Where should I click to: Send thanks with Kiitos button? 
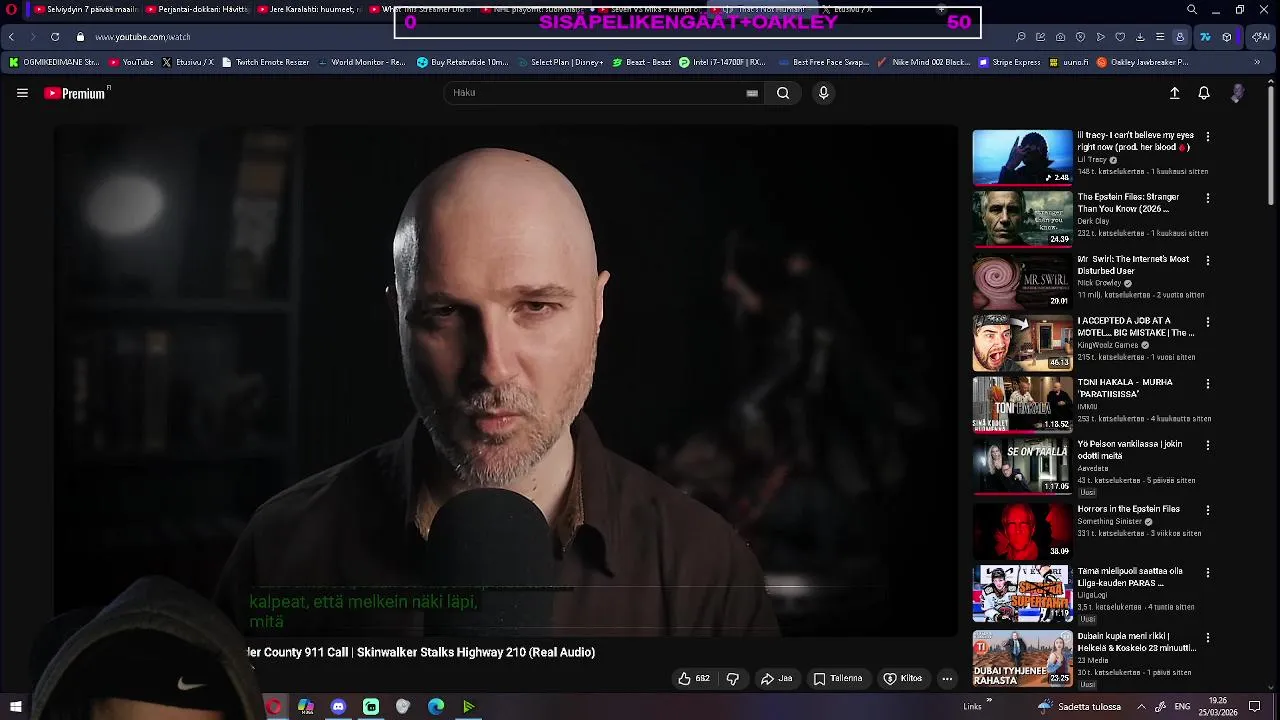click(x=902, y=678)
